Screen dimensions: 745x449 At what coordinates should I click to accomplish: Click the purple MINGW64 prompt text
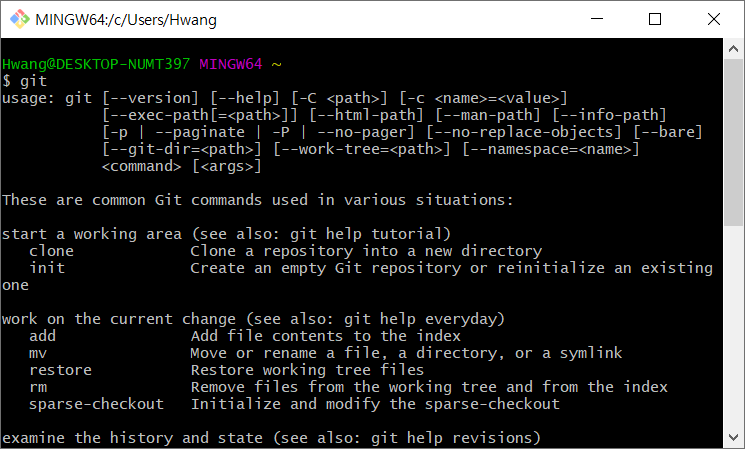pos(230,64)
